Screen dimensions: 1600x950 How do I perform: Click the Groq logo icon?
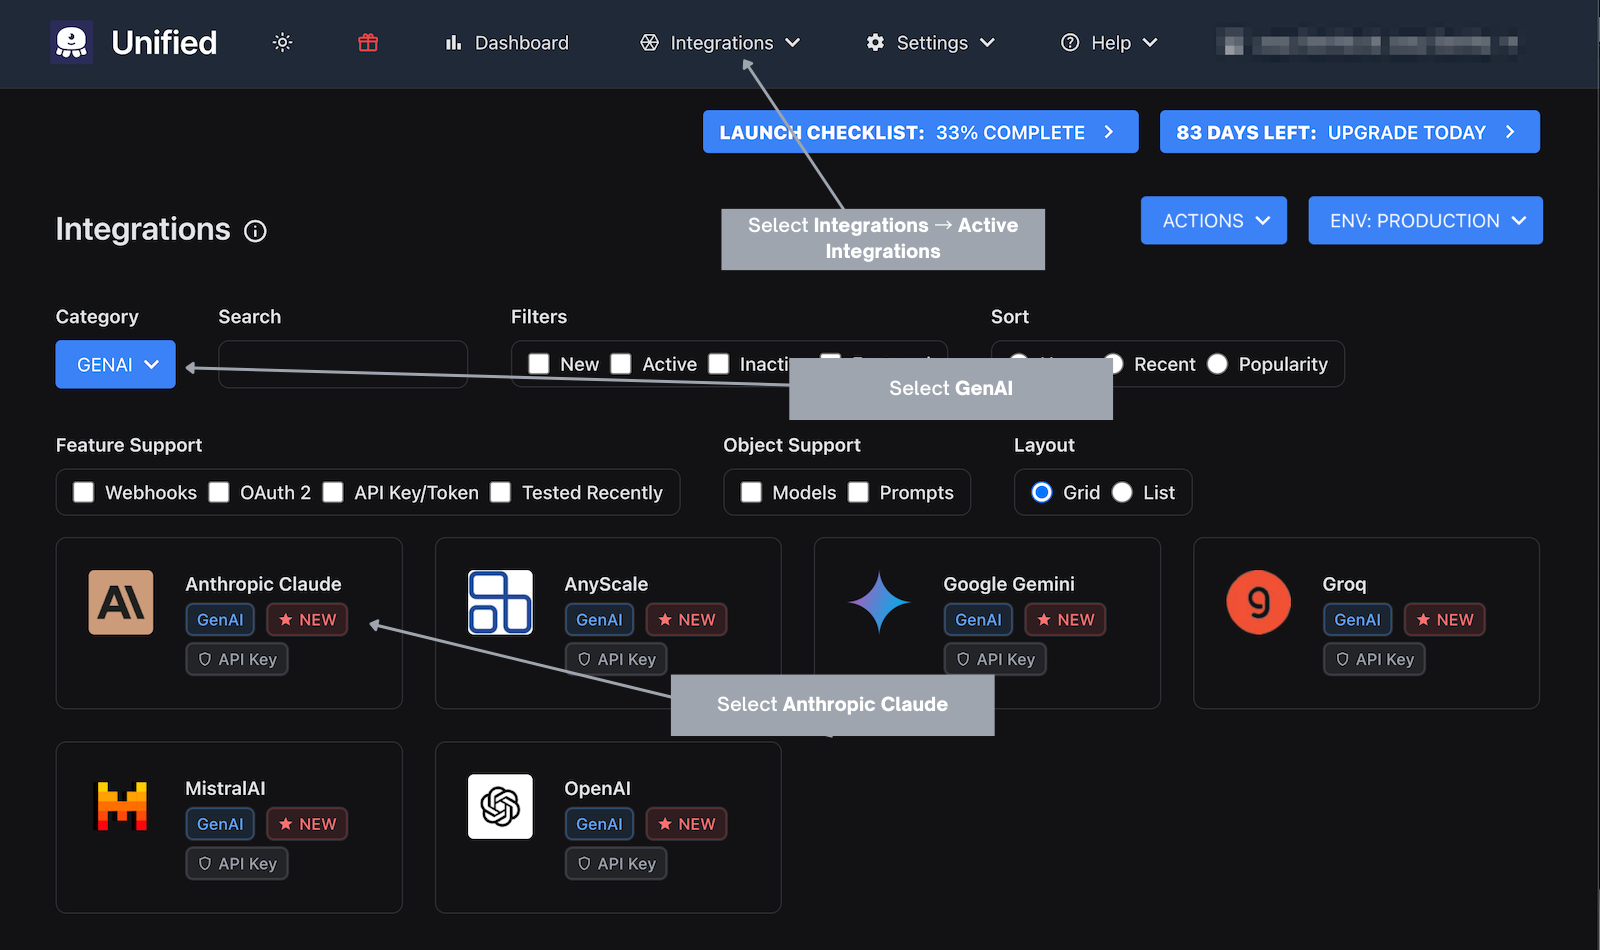(1257, 602)
